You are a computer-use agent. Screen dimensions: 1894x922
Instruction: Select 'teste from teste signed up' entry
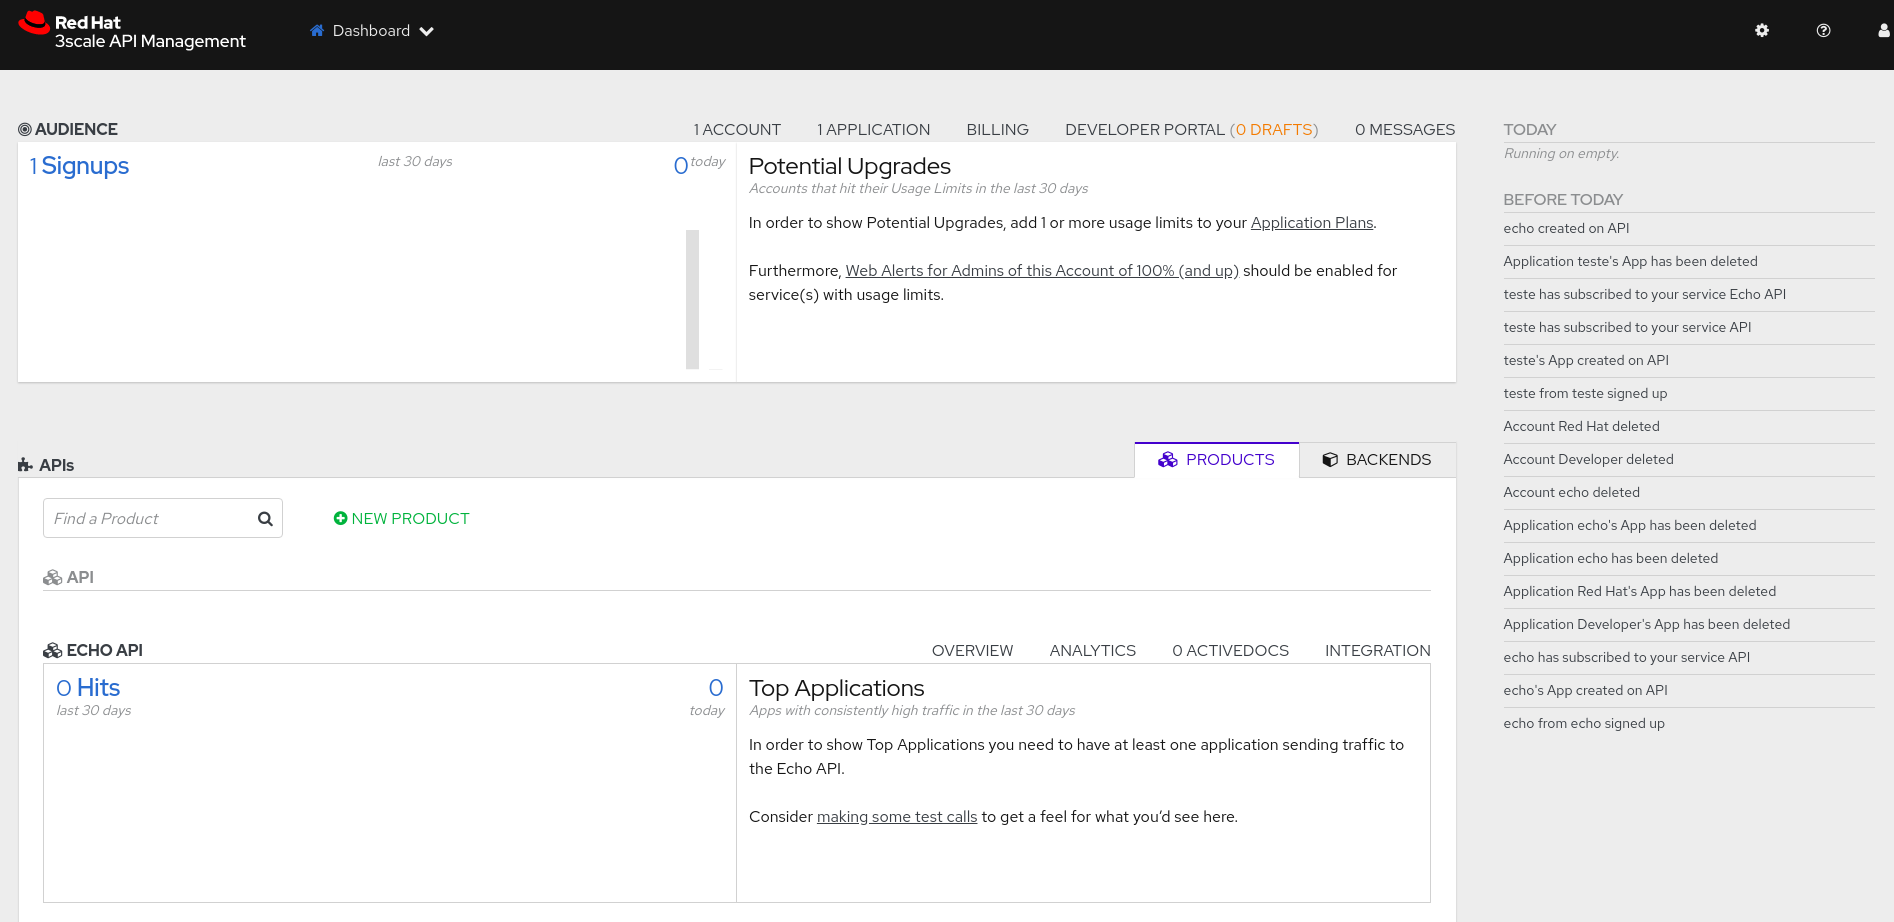click(x=1585, y=394)
